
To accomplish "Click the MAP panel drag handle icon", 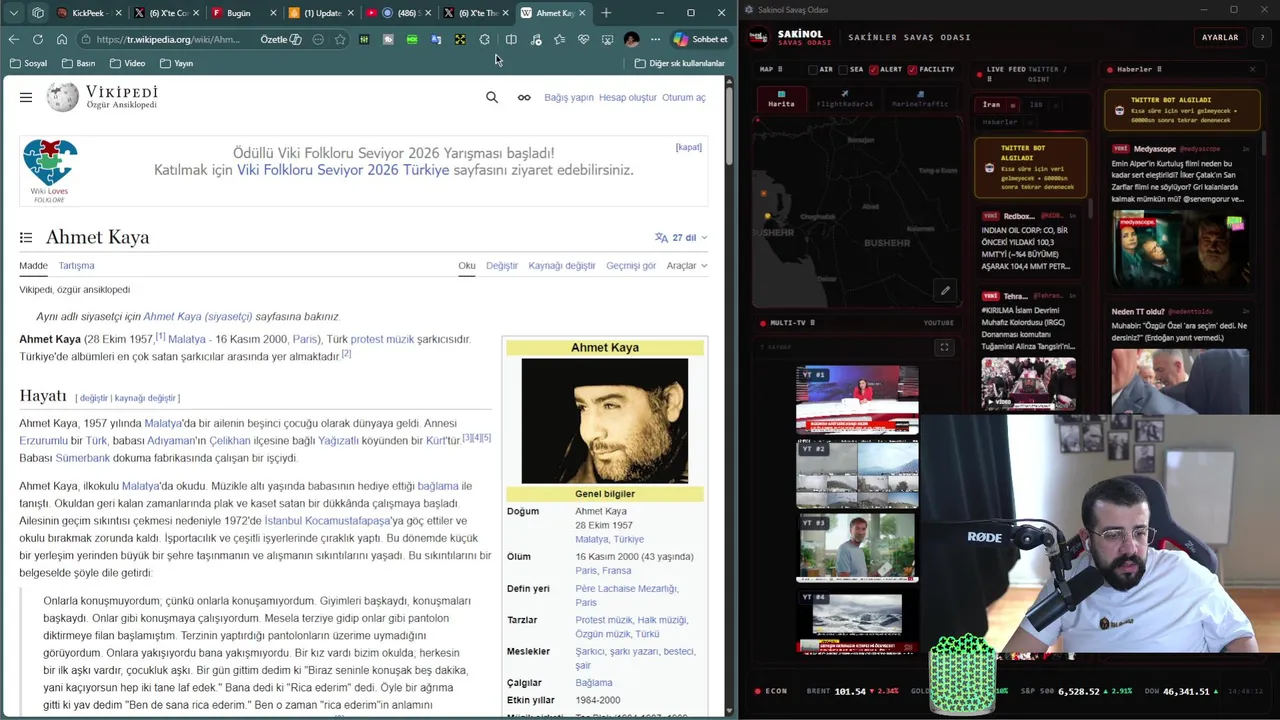I will tap(781, 70).
